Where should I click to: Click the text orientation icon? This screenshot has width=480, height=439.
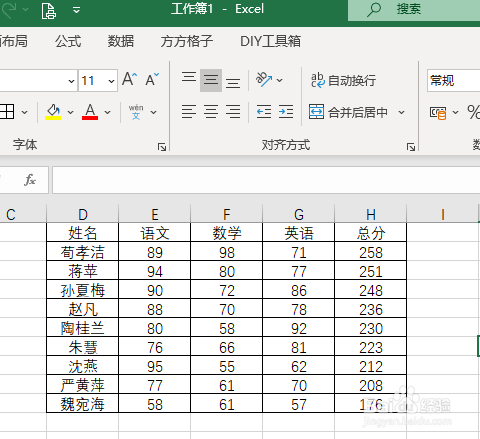264,80
